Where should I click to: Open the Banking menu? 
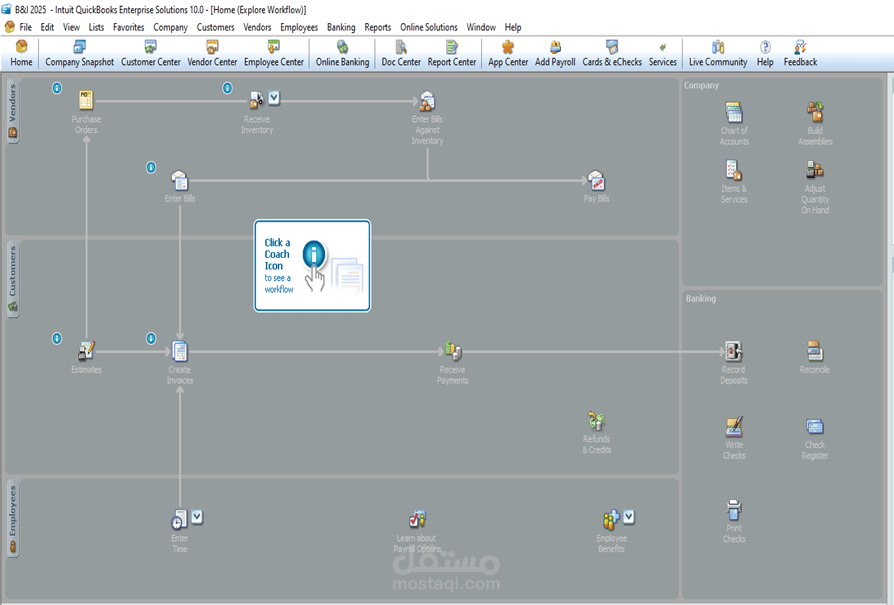click(341, 27)
